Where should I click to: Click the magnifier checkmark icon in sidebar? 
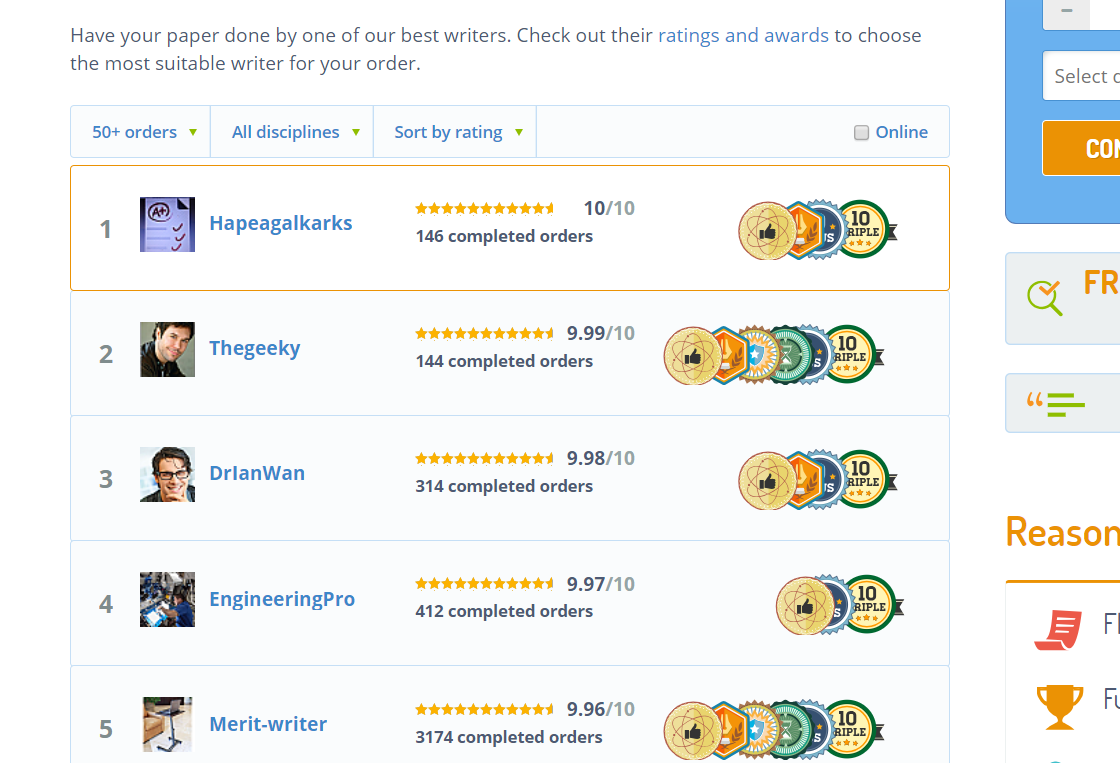click(x=1044, y=297)
